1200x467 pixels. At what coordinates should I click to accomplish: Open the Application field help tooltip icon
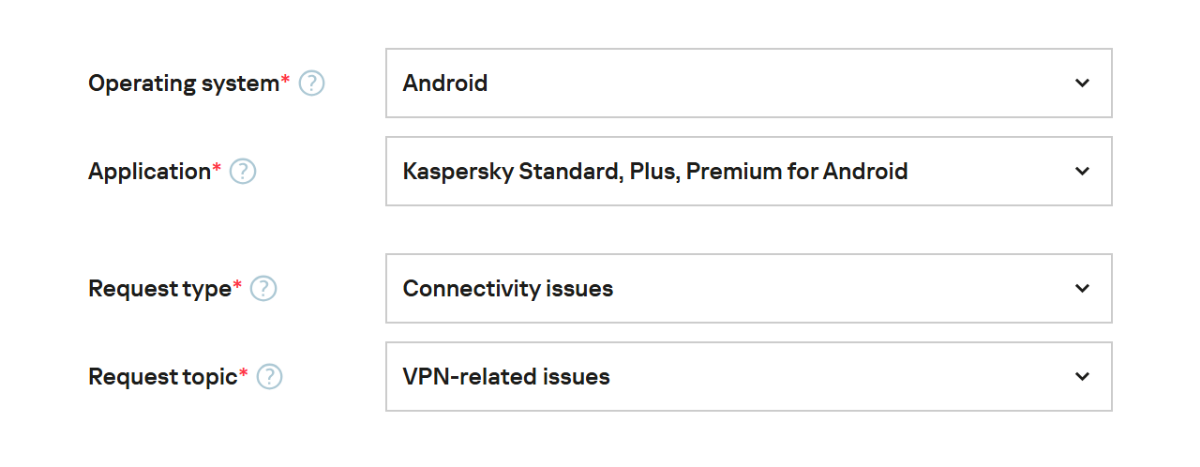(x=243, y=172)
